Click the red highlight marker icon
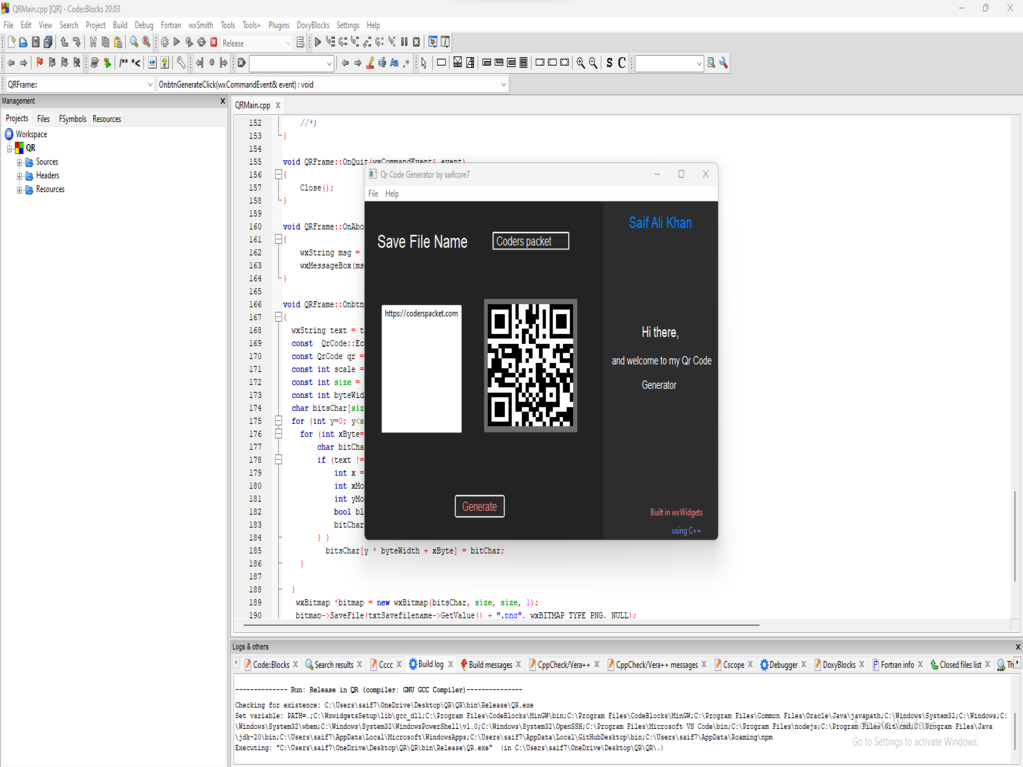1023x767 pixels. 370,63
